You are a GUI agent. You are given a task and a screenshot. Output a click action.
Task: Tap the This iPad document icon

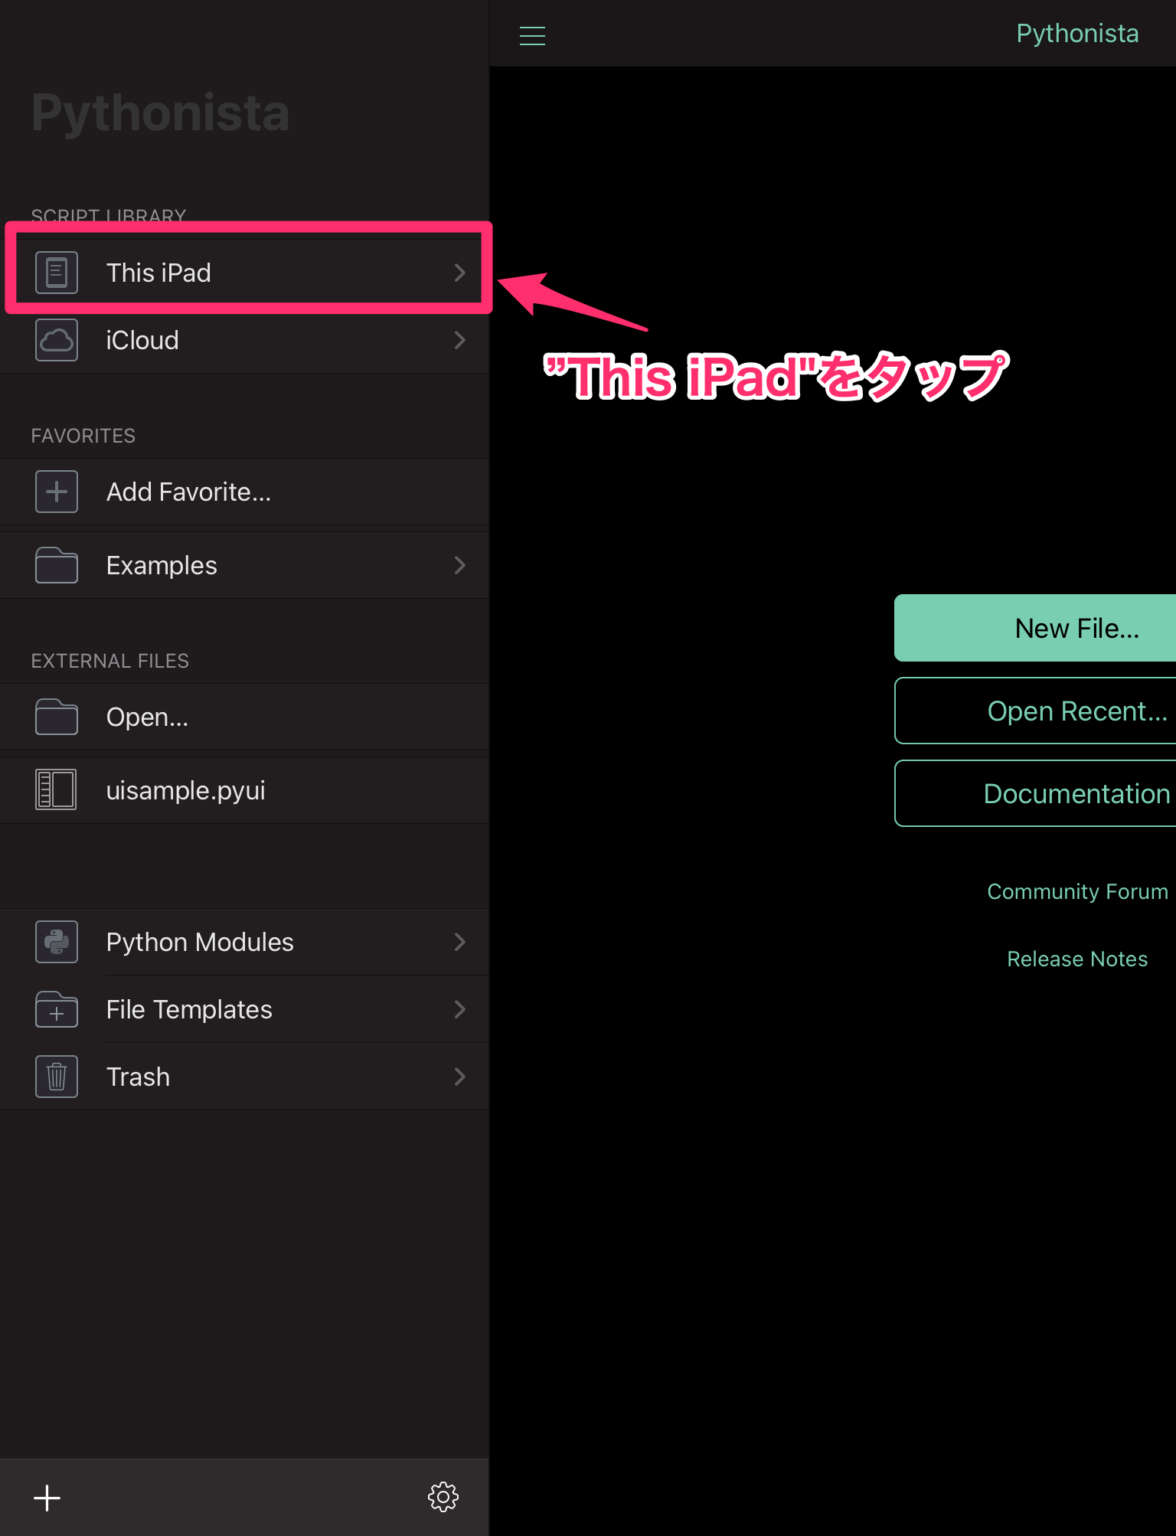[57, 272]
